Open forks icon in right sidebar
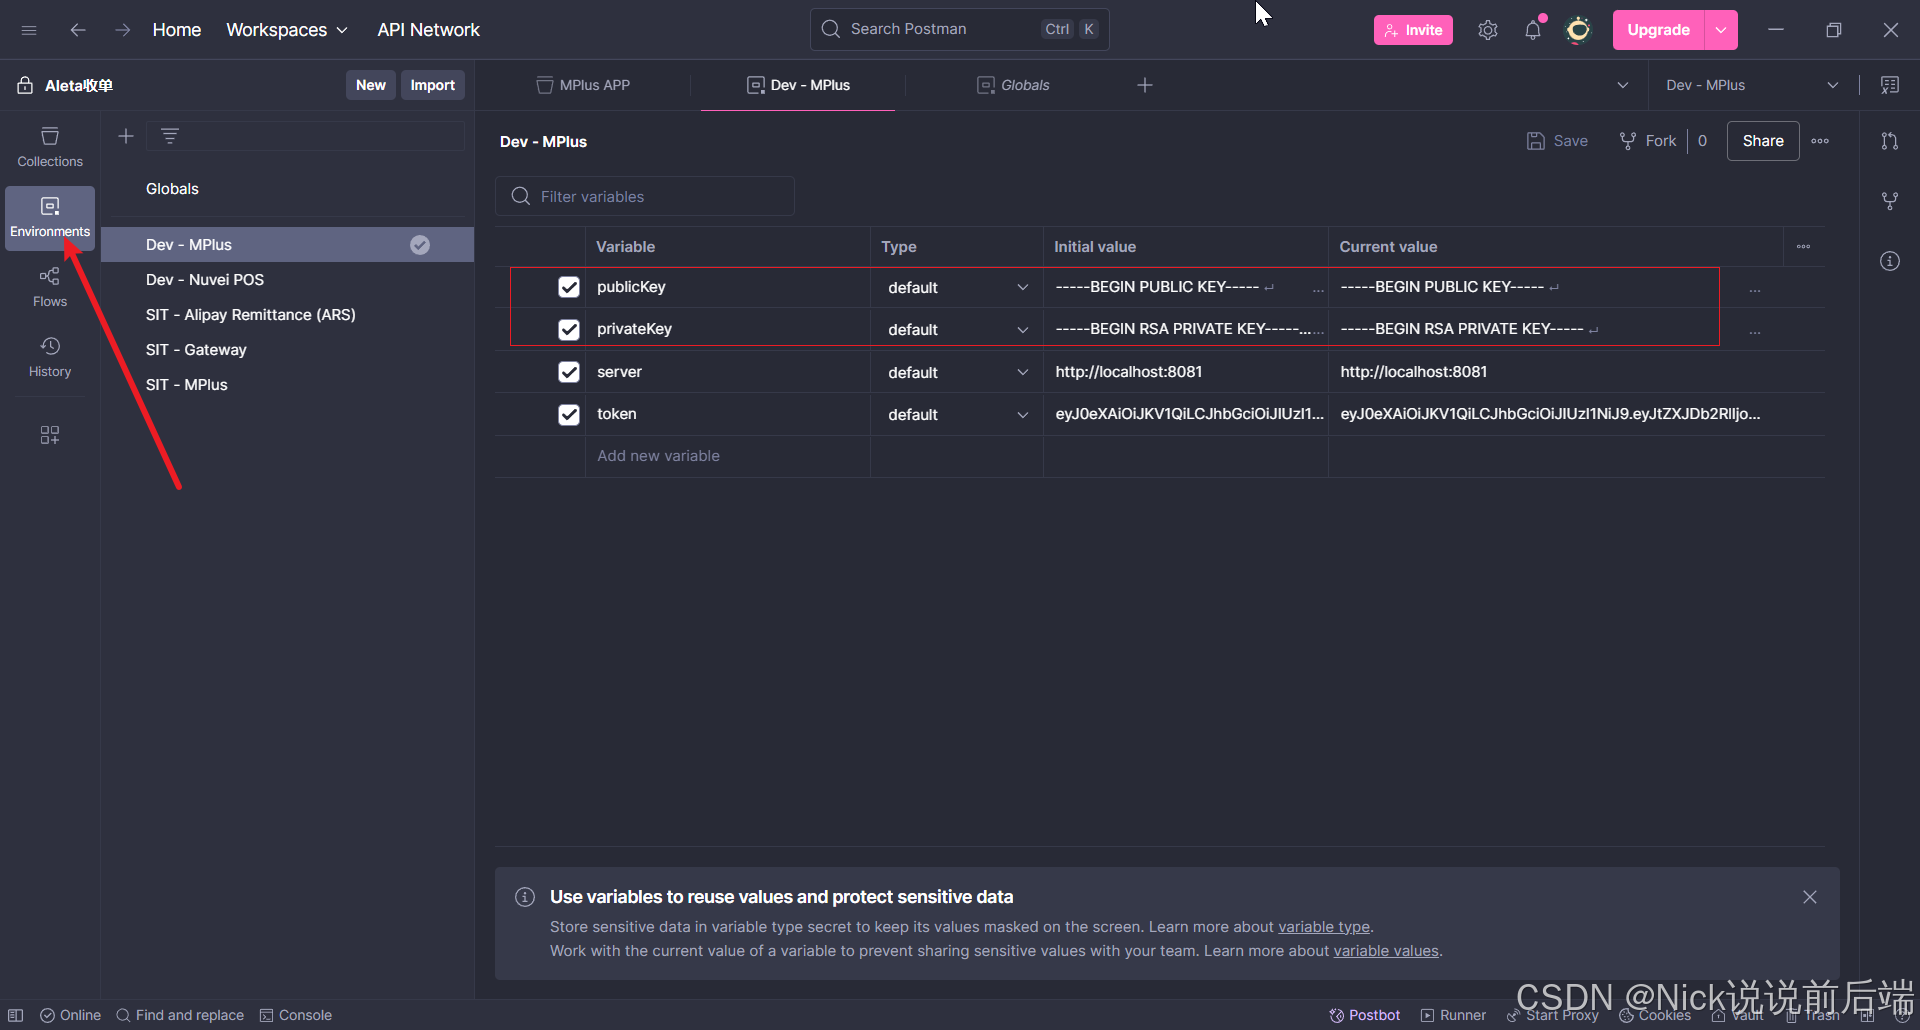The height and width of the screenshot is (1030, 1920). pos(1890,201)
